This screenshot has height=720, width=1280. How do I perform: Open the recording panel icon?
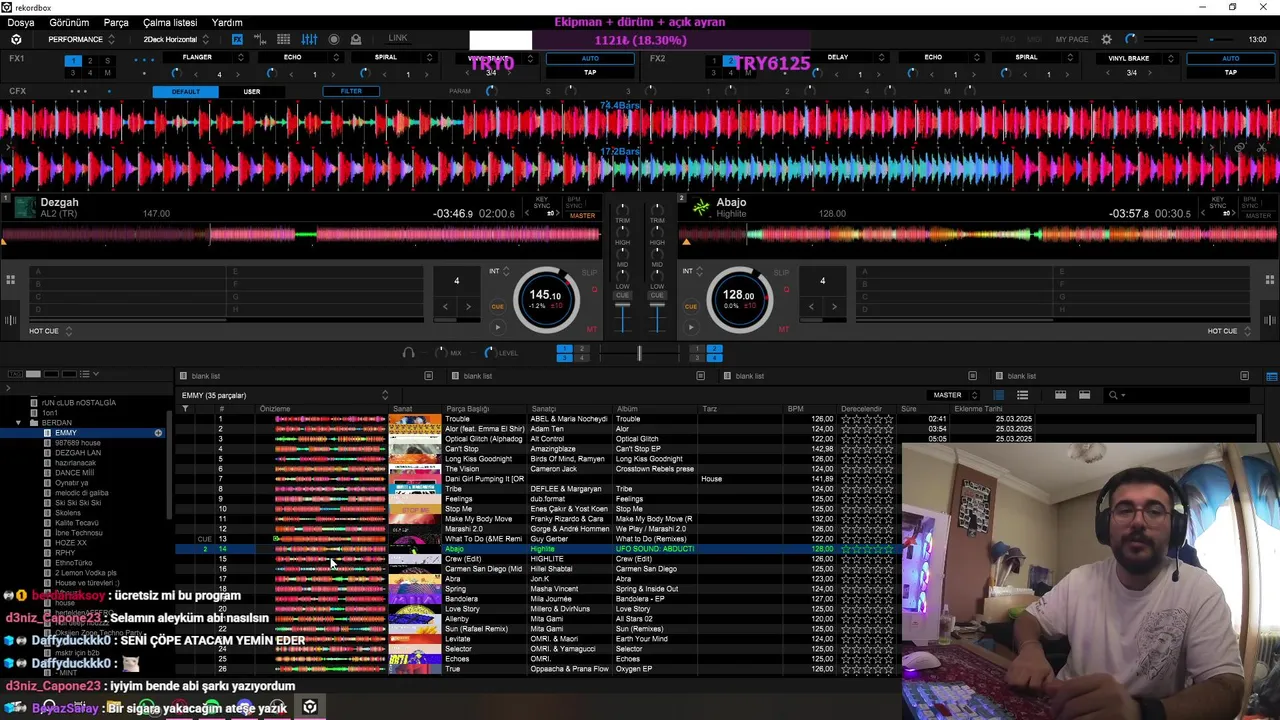point(334,39)
